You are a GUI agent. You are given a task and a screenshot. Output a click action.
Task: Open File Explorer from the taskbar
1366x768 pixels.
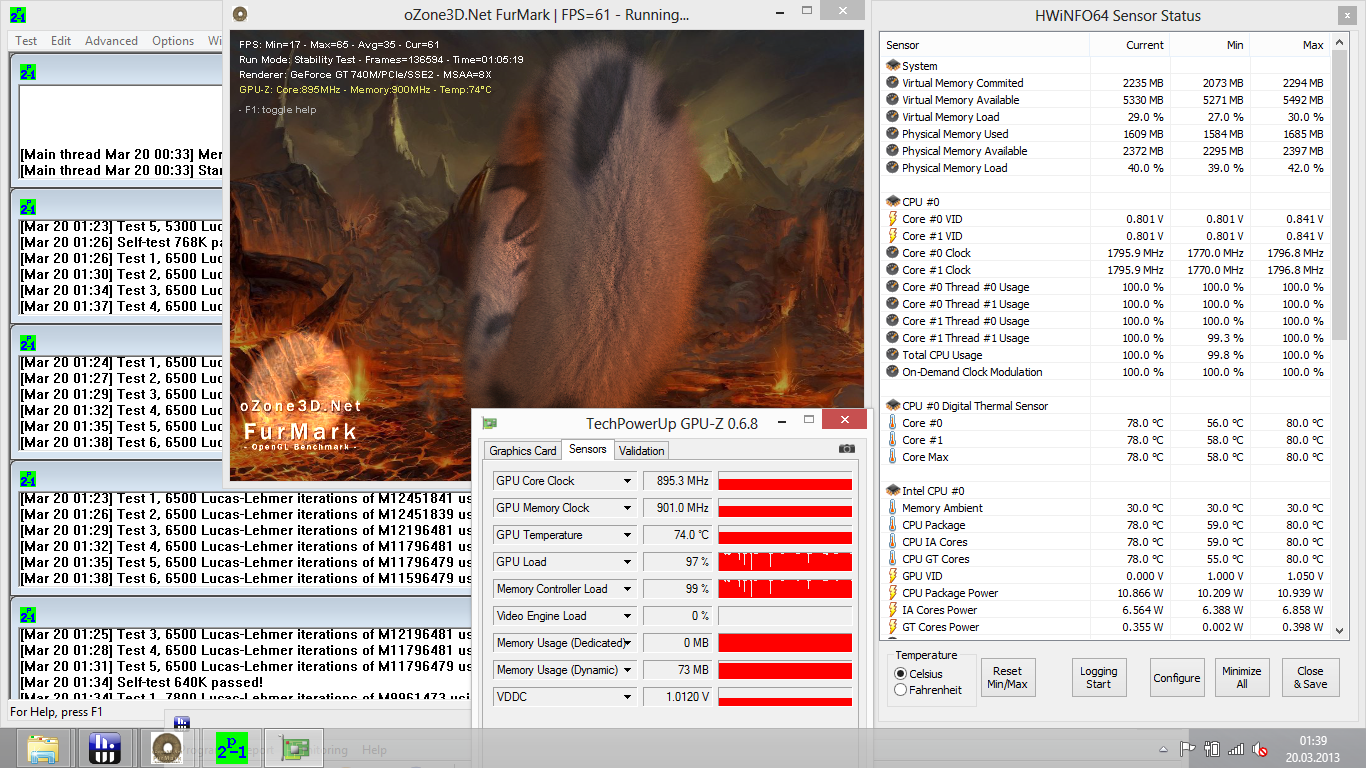[43, 748]
